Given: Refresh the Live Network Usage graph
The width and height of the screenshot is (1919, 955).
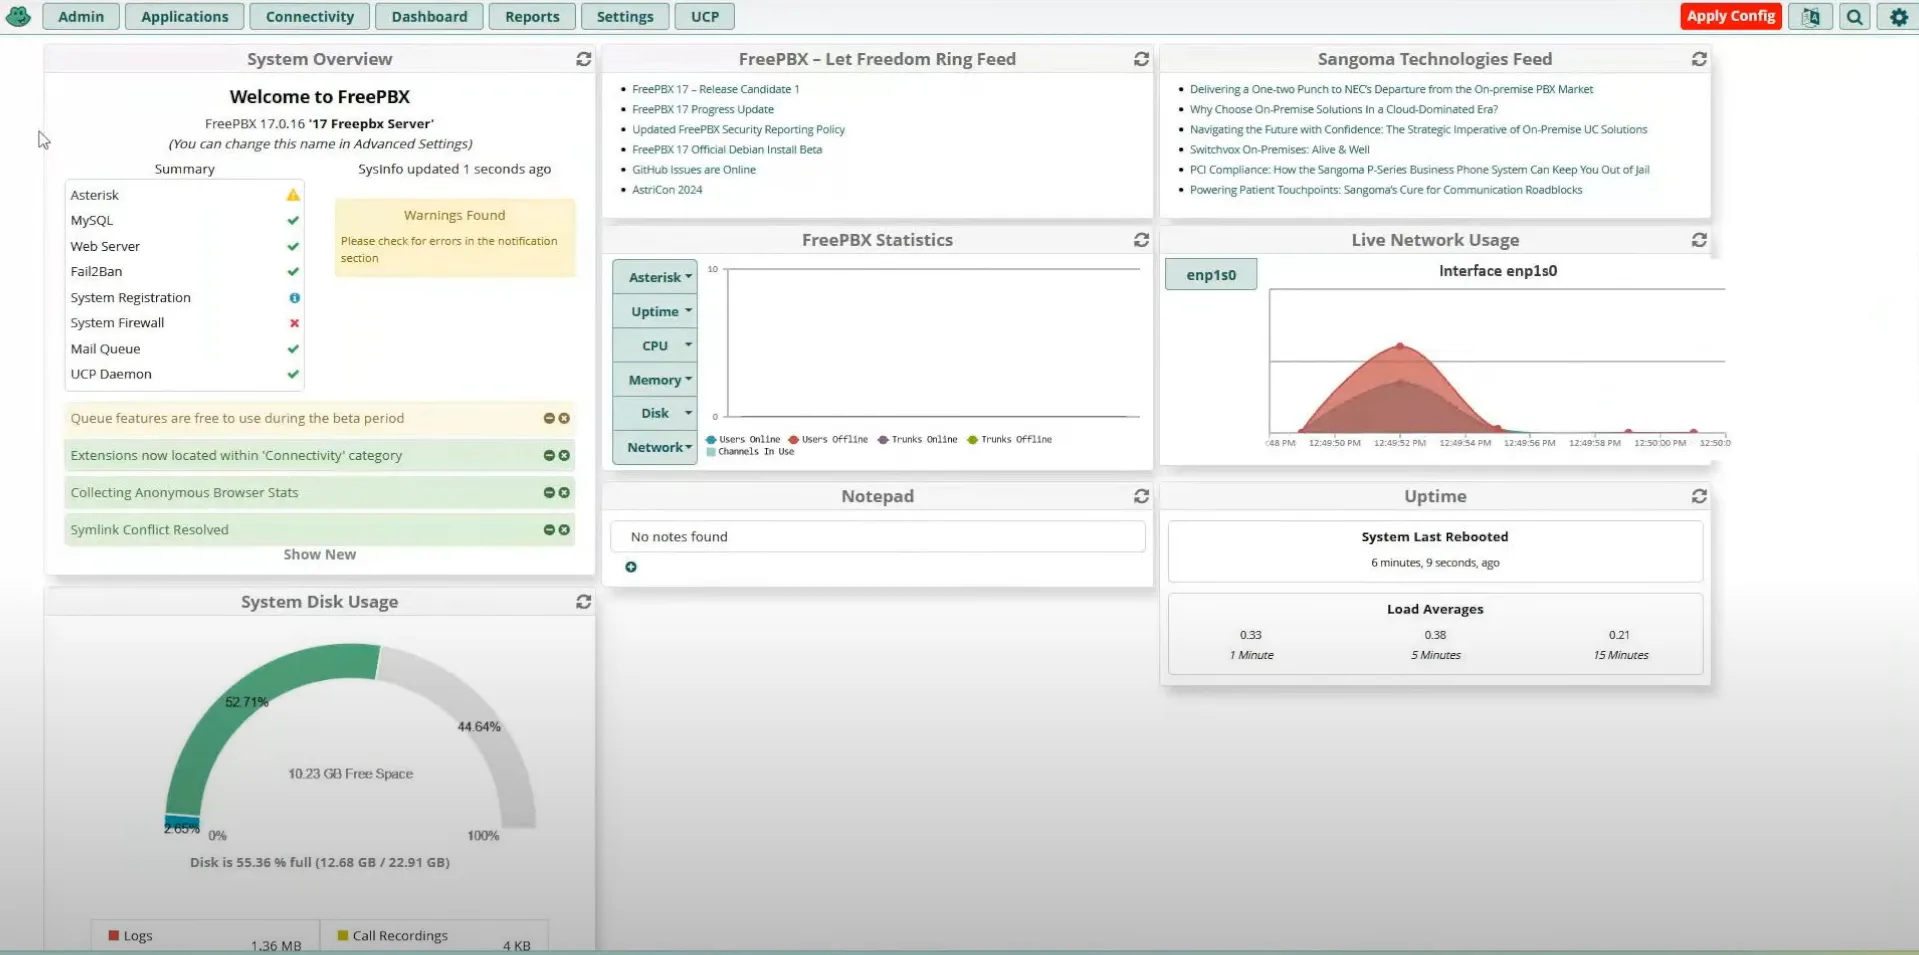Looking at the screenshot, I should [x=1699, y=240].
